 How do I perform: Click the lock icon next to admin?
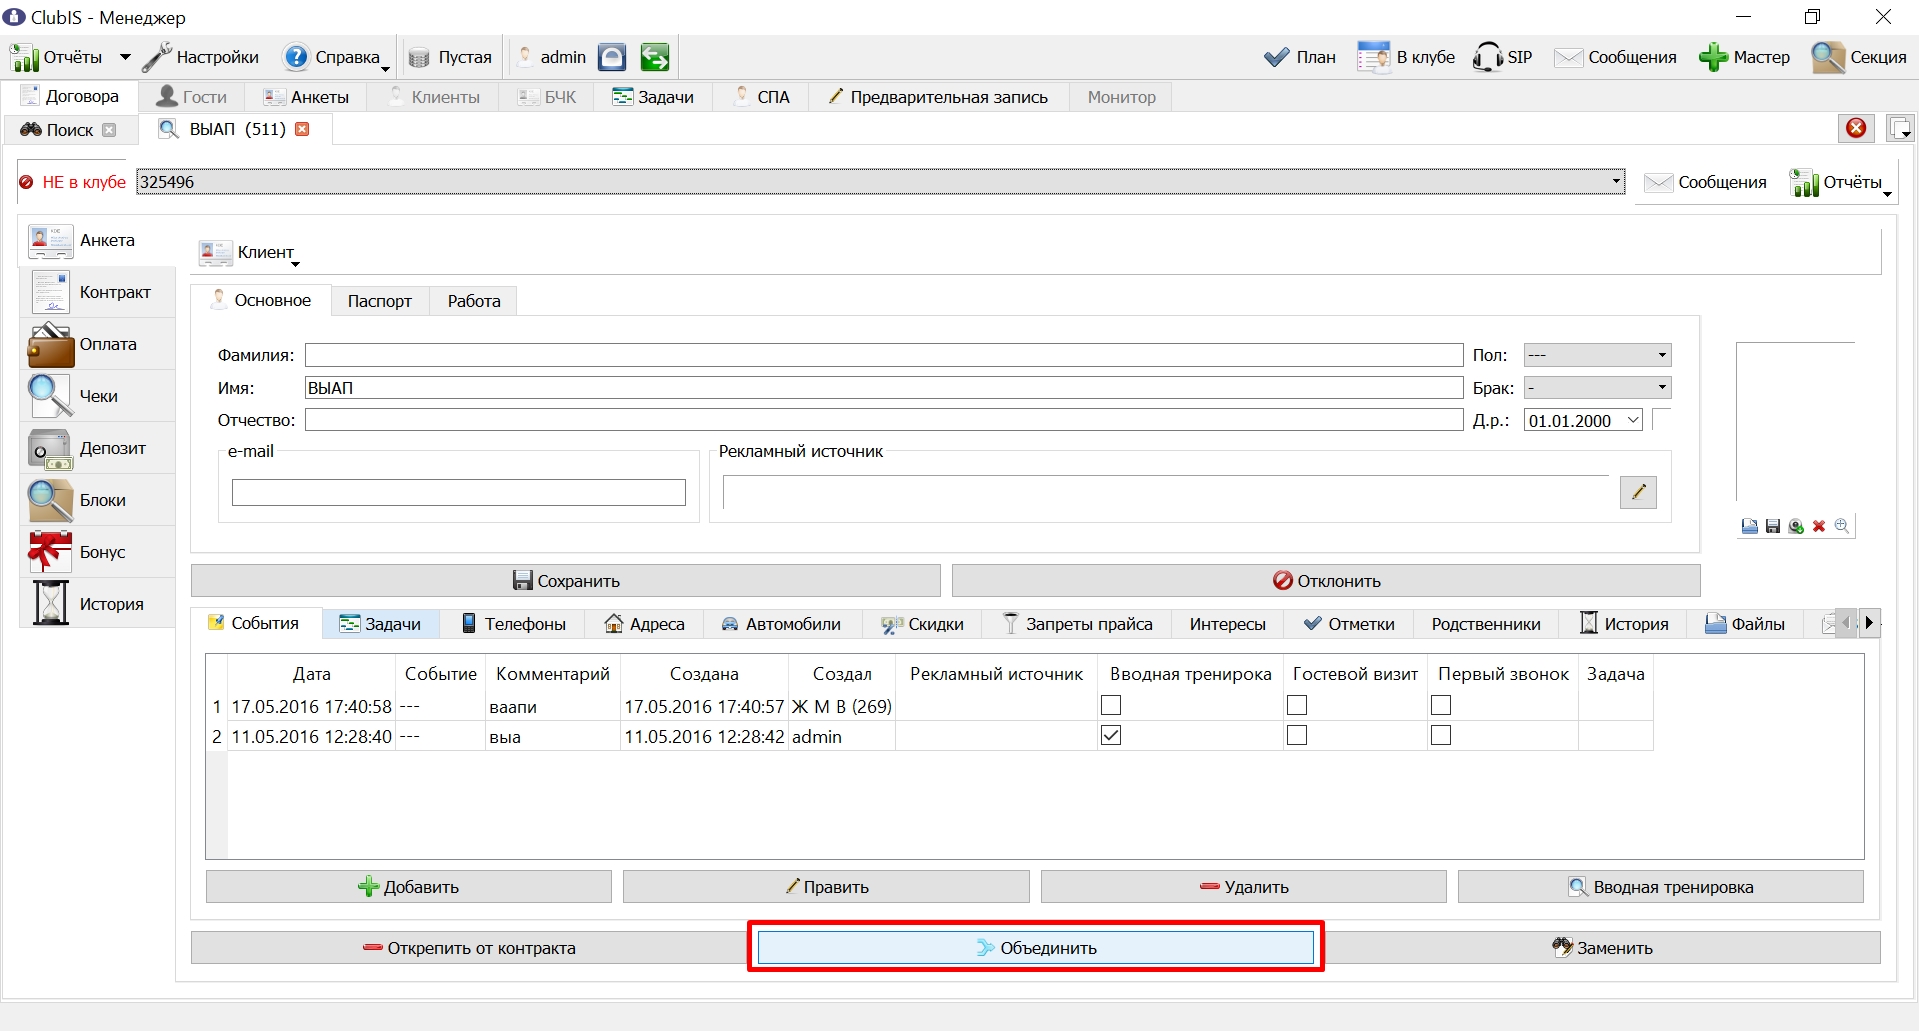pyautogui.click(x=612, y=57)
